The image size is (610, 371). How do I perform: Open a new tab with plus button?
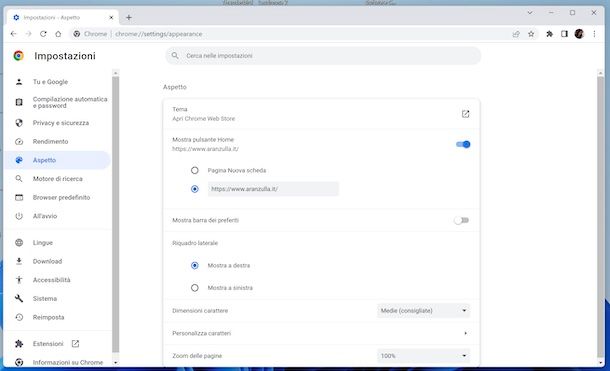click(129, 18)
